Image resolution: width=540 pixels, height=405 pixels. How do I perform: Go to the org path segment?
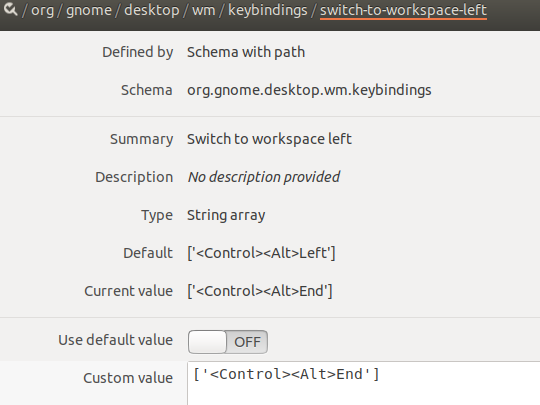[42, 10]
